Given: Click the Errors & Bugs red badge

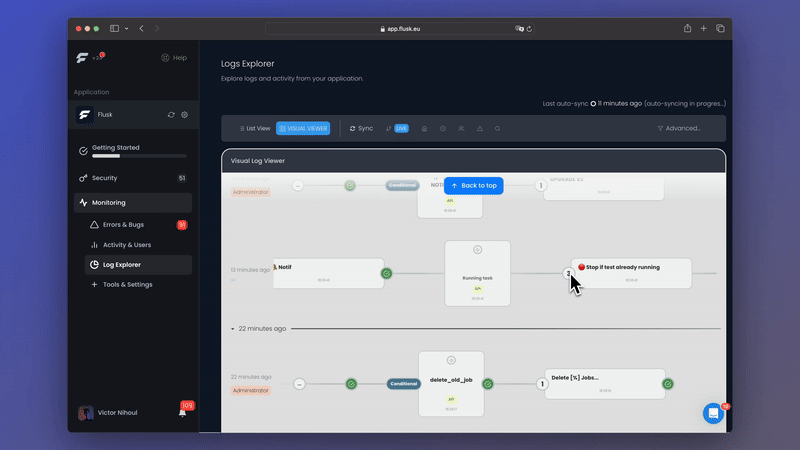Looking at the screenshot, I should click(x=182, y=224).
